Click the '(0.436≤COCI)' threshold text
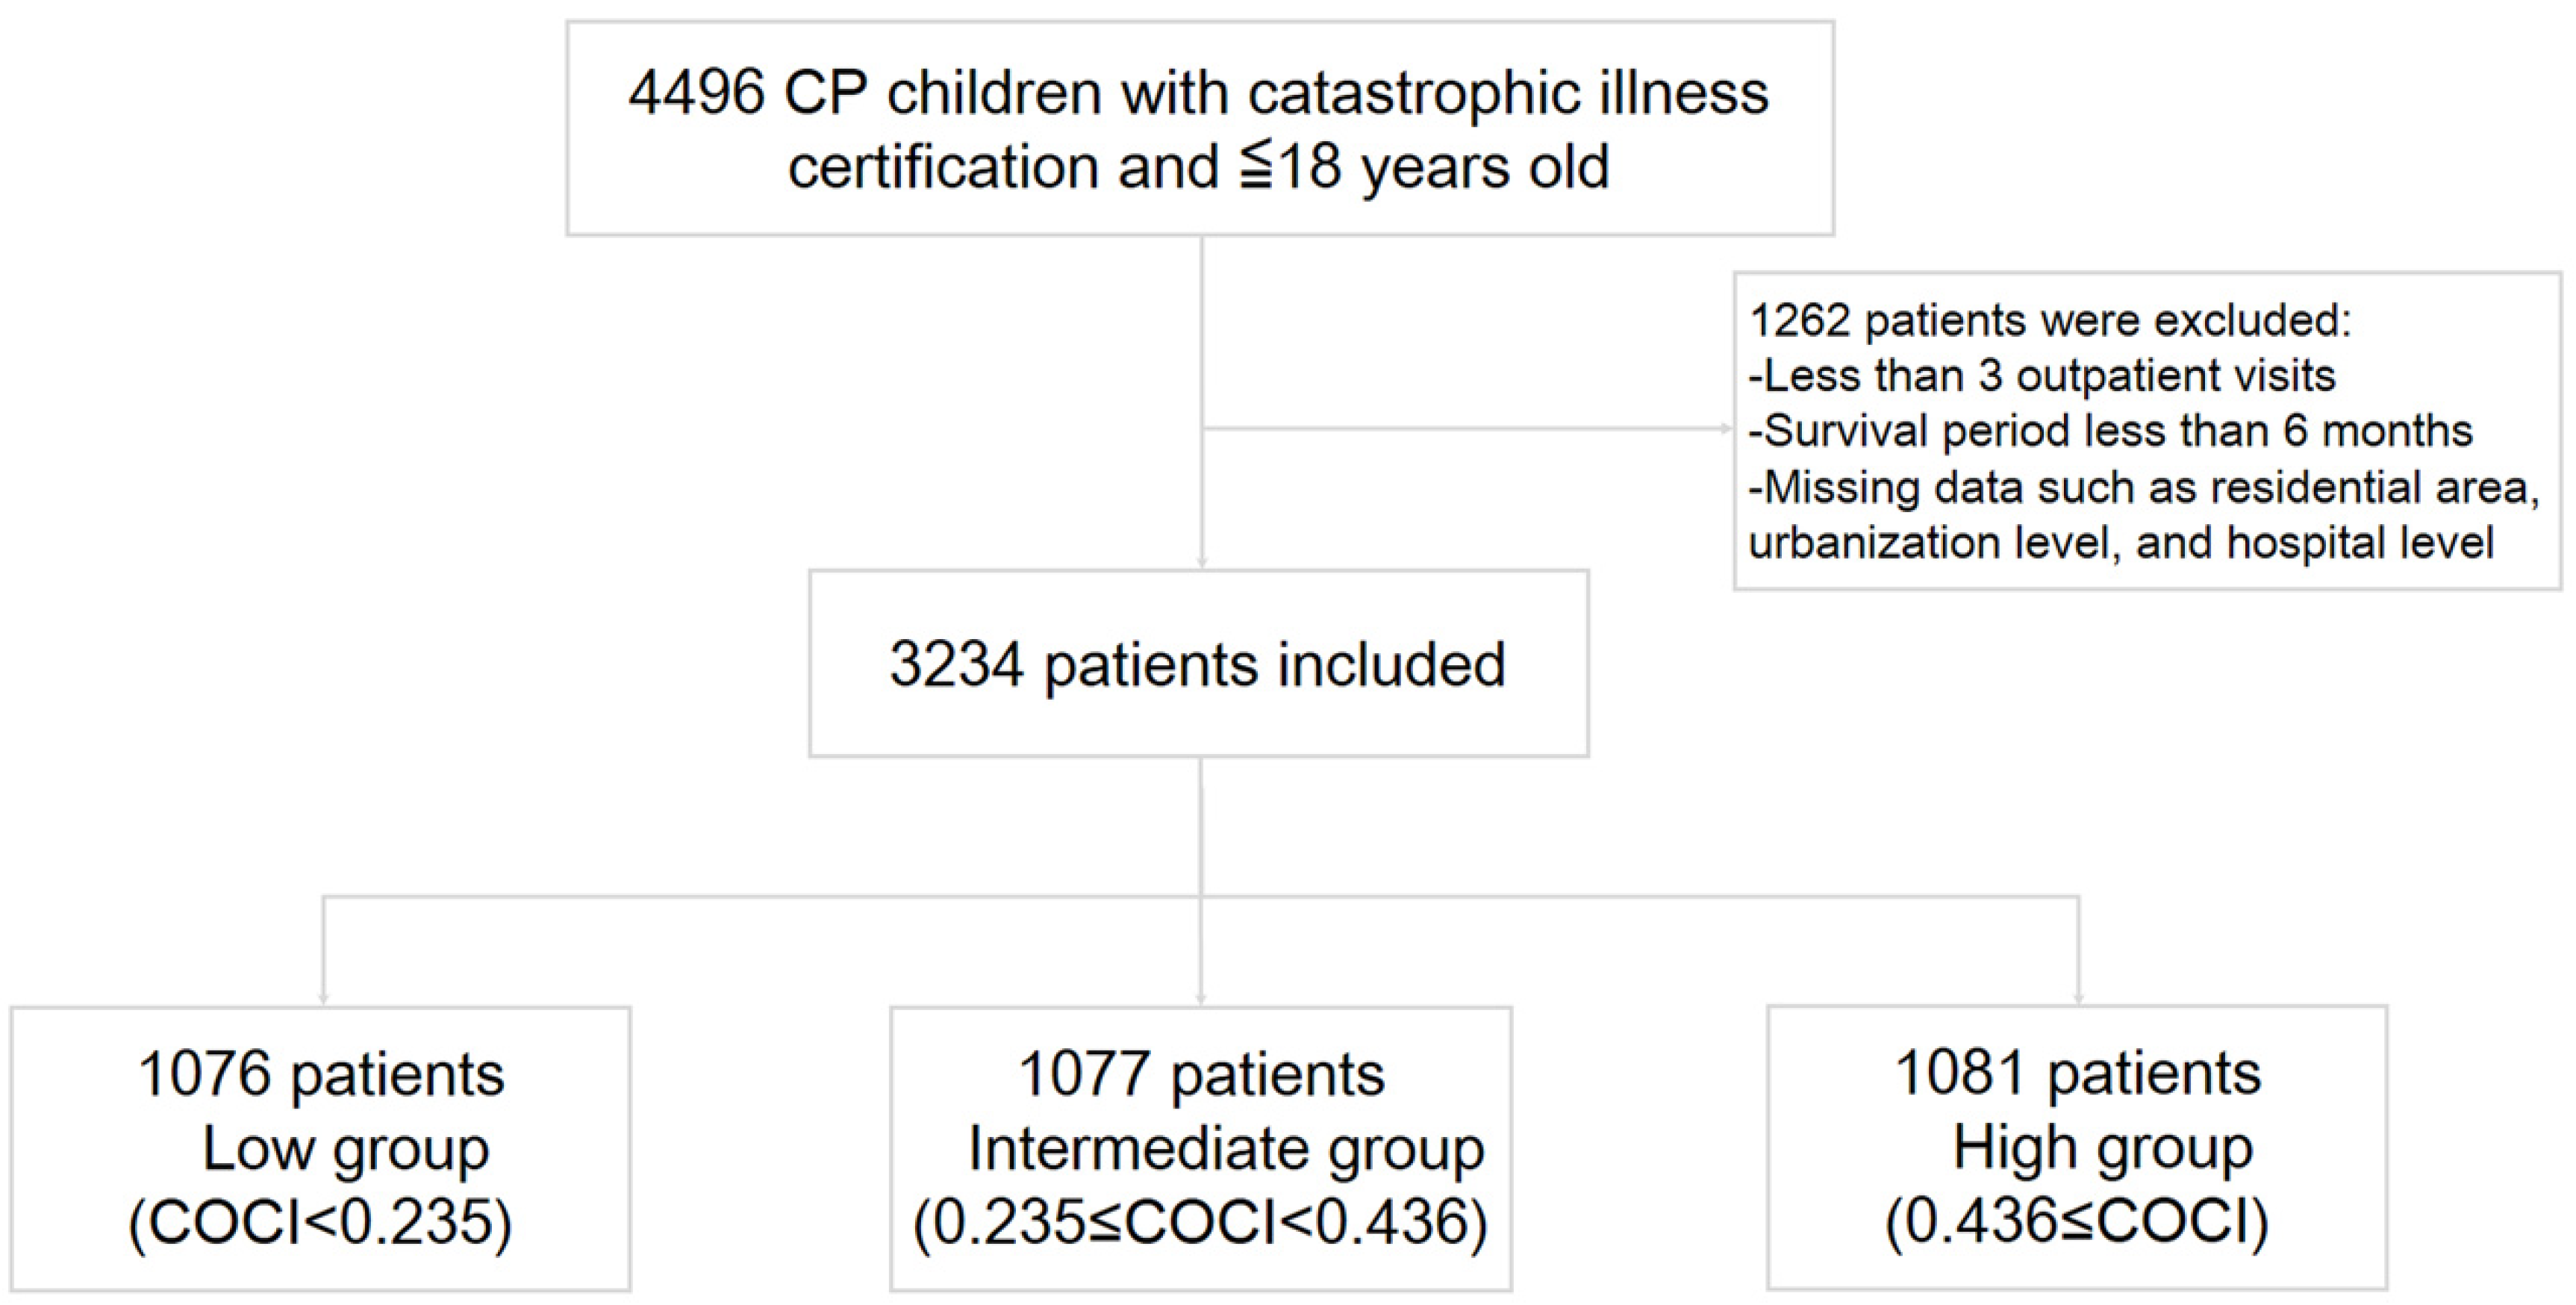The width and height of the screenshot is (2576, 1305). click(2077, 1222)
